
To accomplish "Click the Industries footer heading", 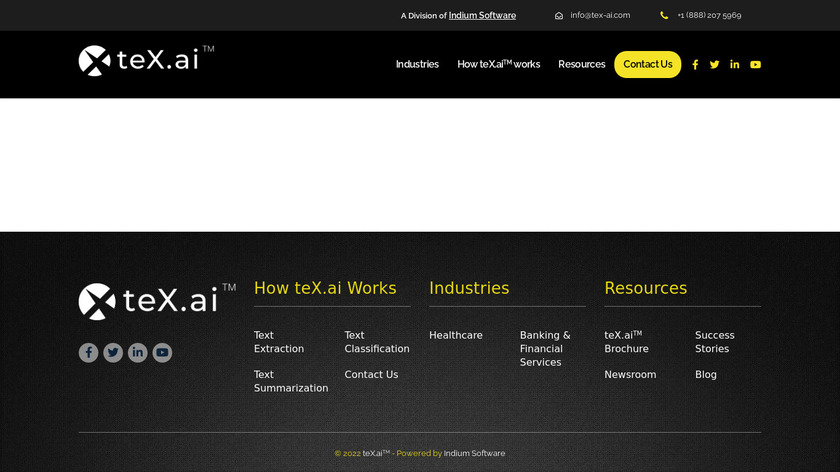I will point(469,288).
